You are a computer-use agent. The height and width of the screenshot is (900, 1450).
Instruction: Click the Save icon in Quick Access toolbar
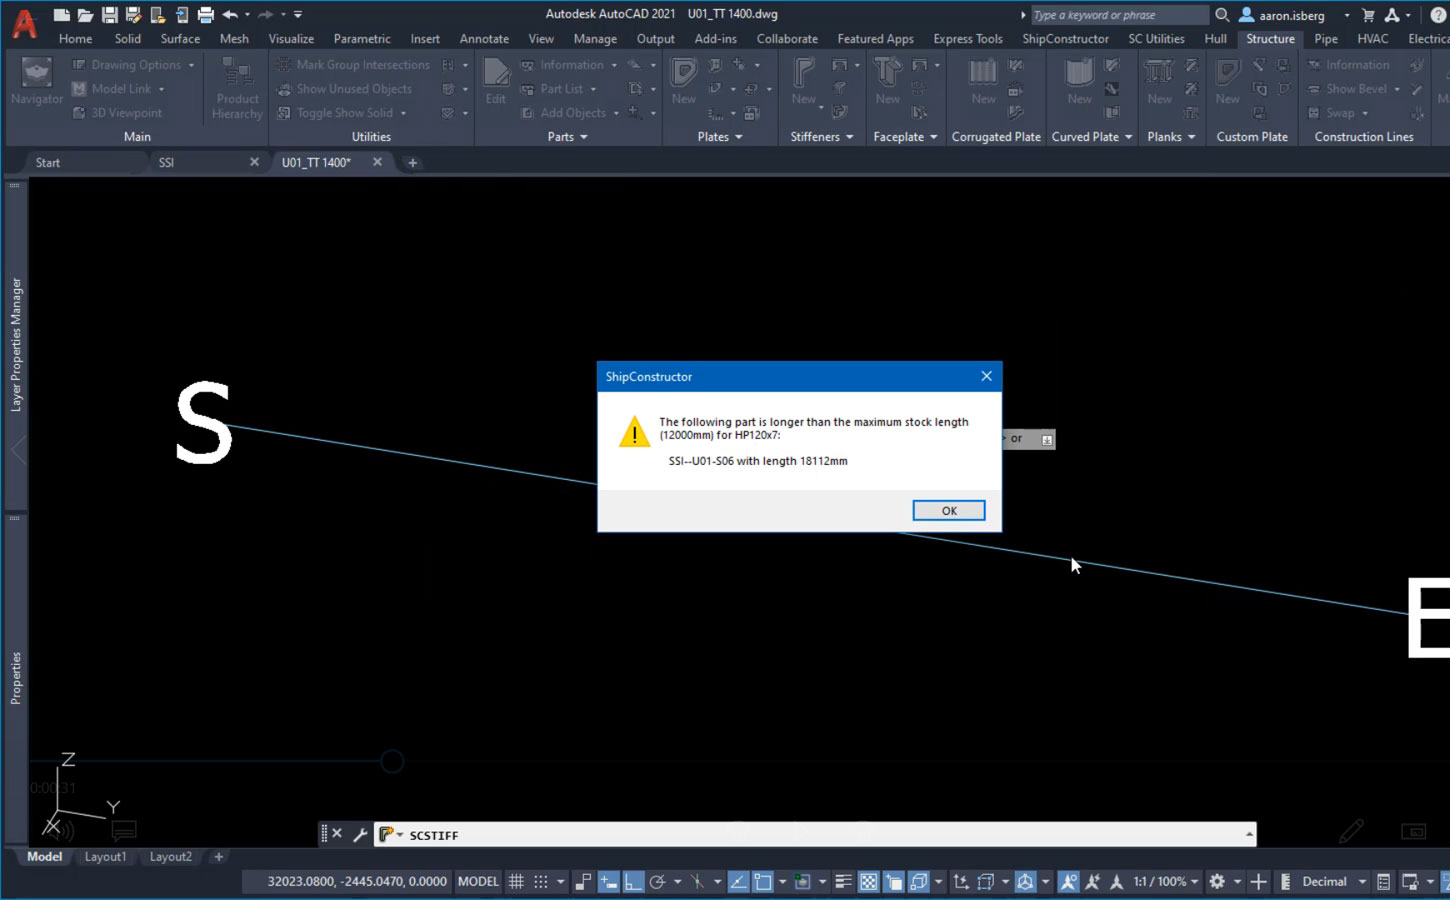pos(110,14)
